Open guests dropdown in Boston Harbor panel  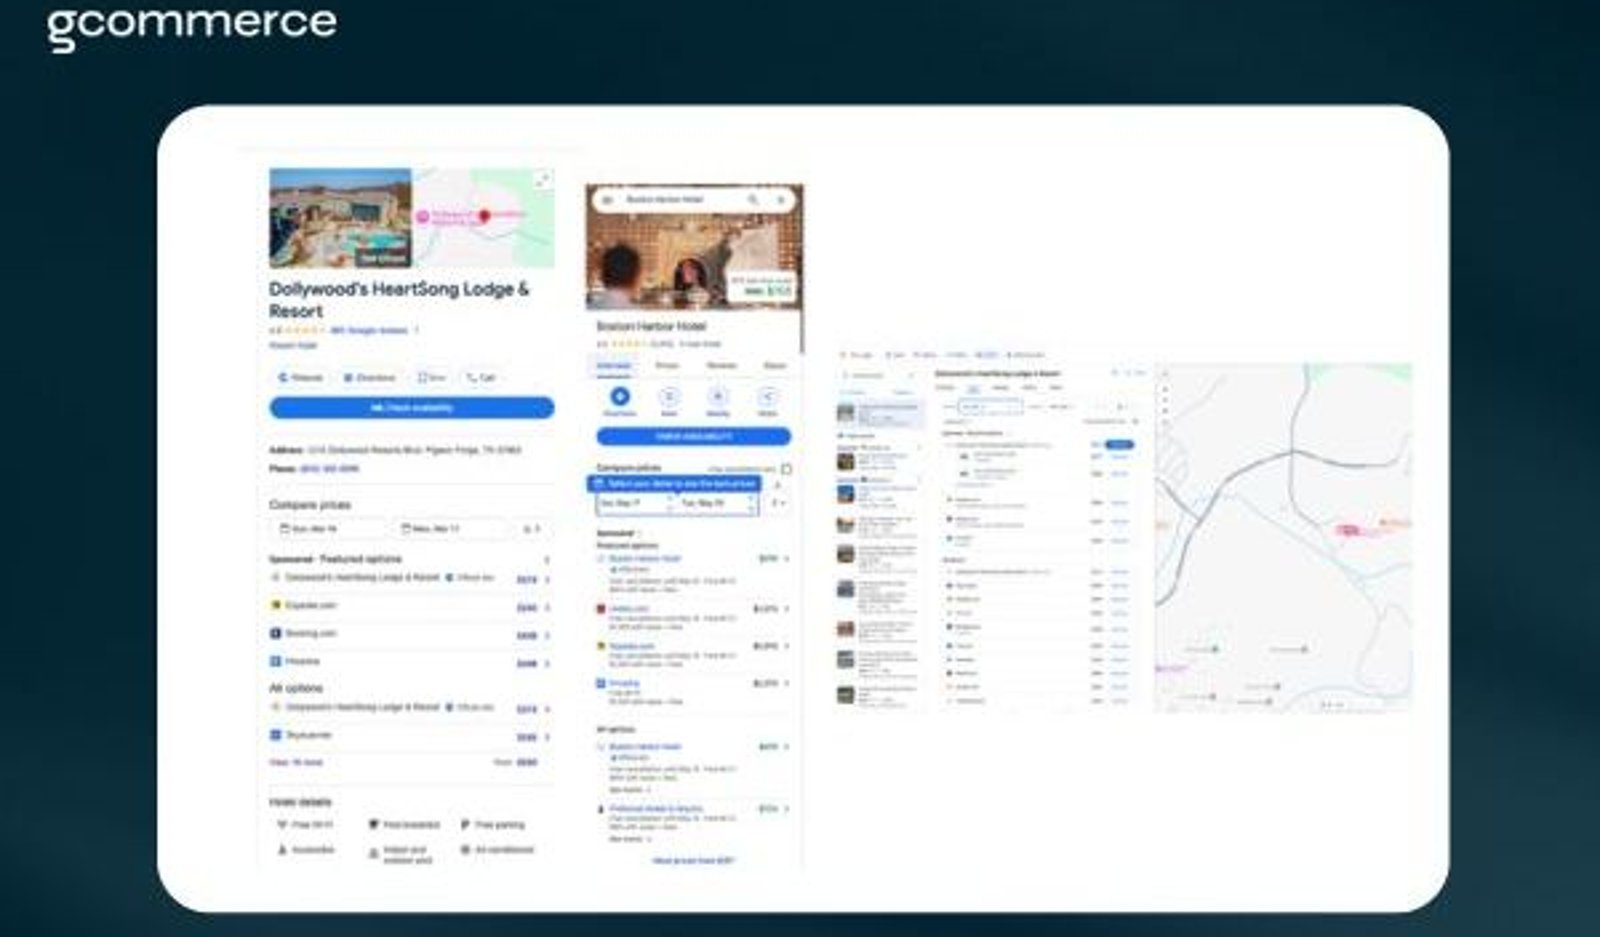click(x=777, y=504)
